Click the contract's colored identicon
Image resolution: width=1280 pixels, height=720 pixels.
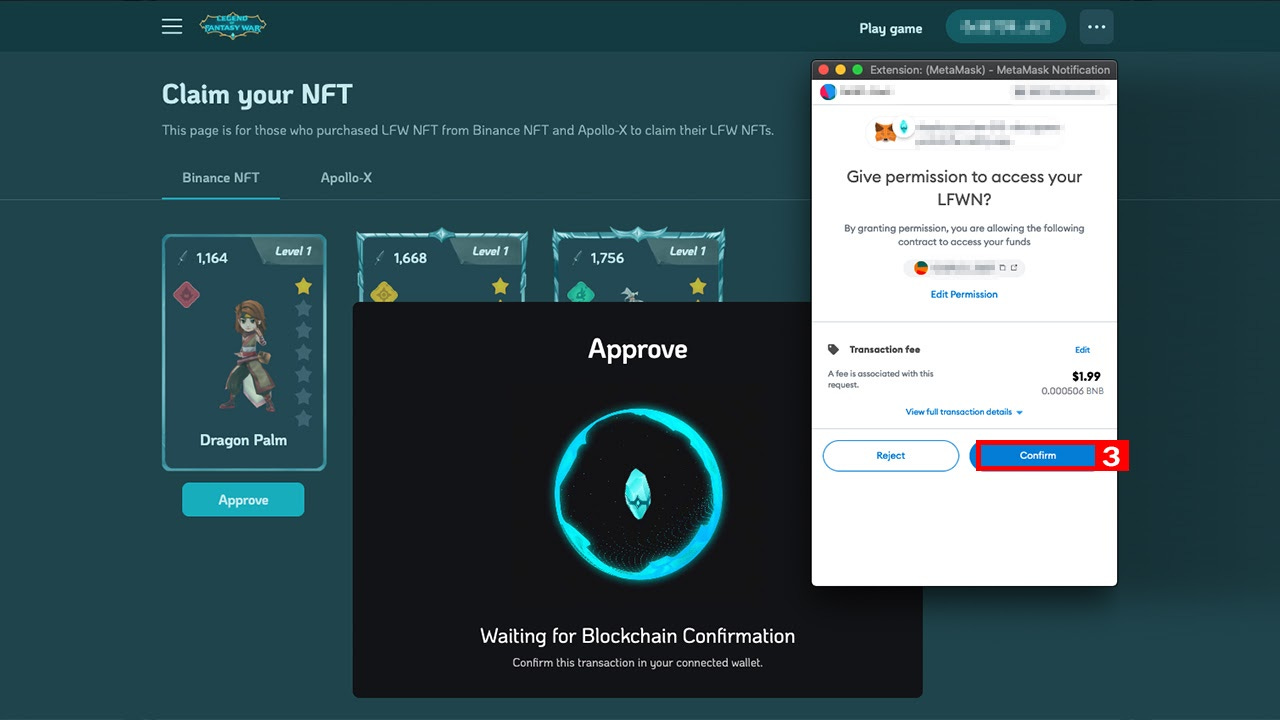click(921, 268)
